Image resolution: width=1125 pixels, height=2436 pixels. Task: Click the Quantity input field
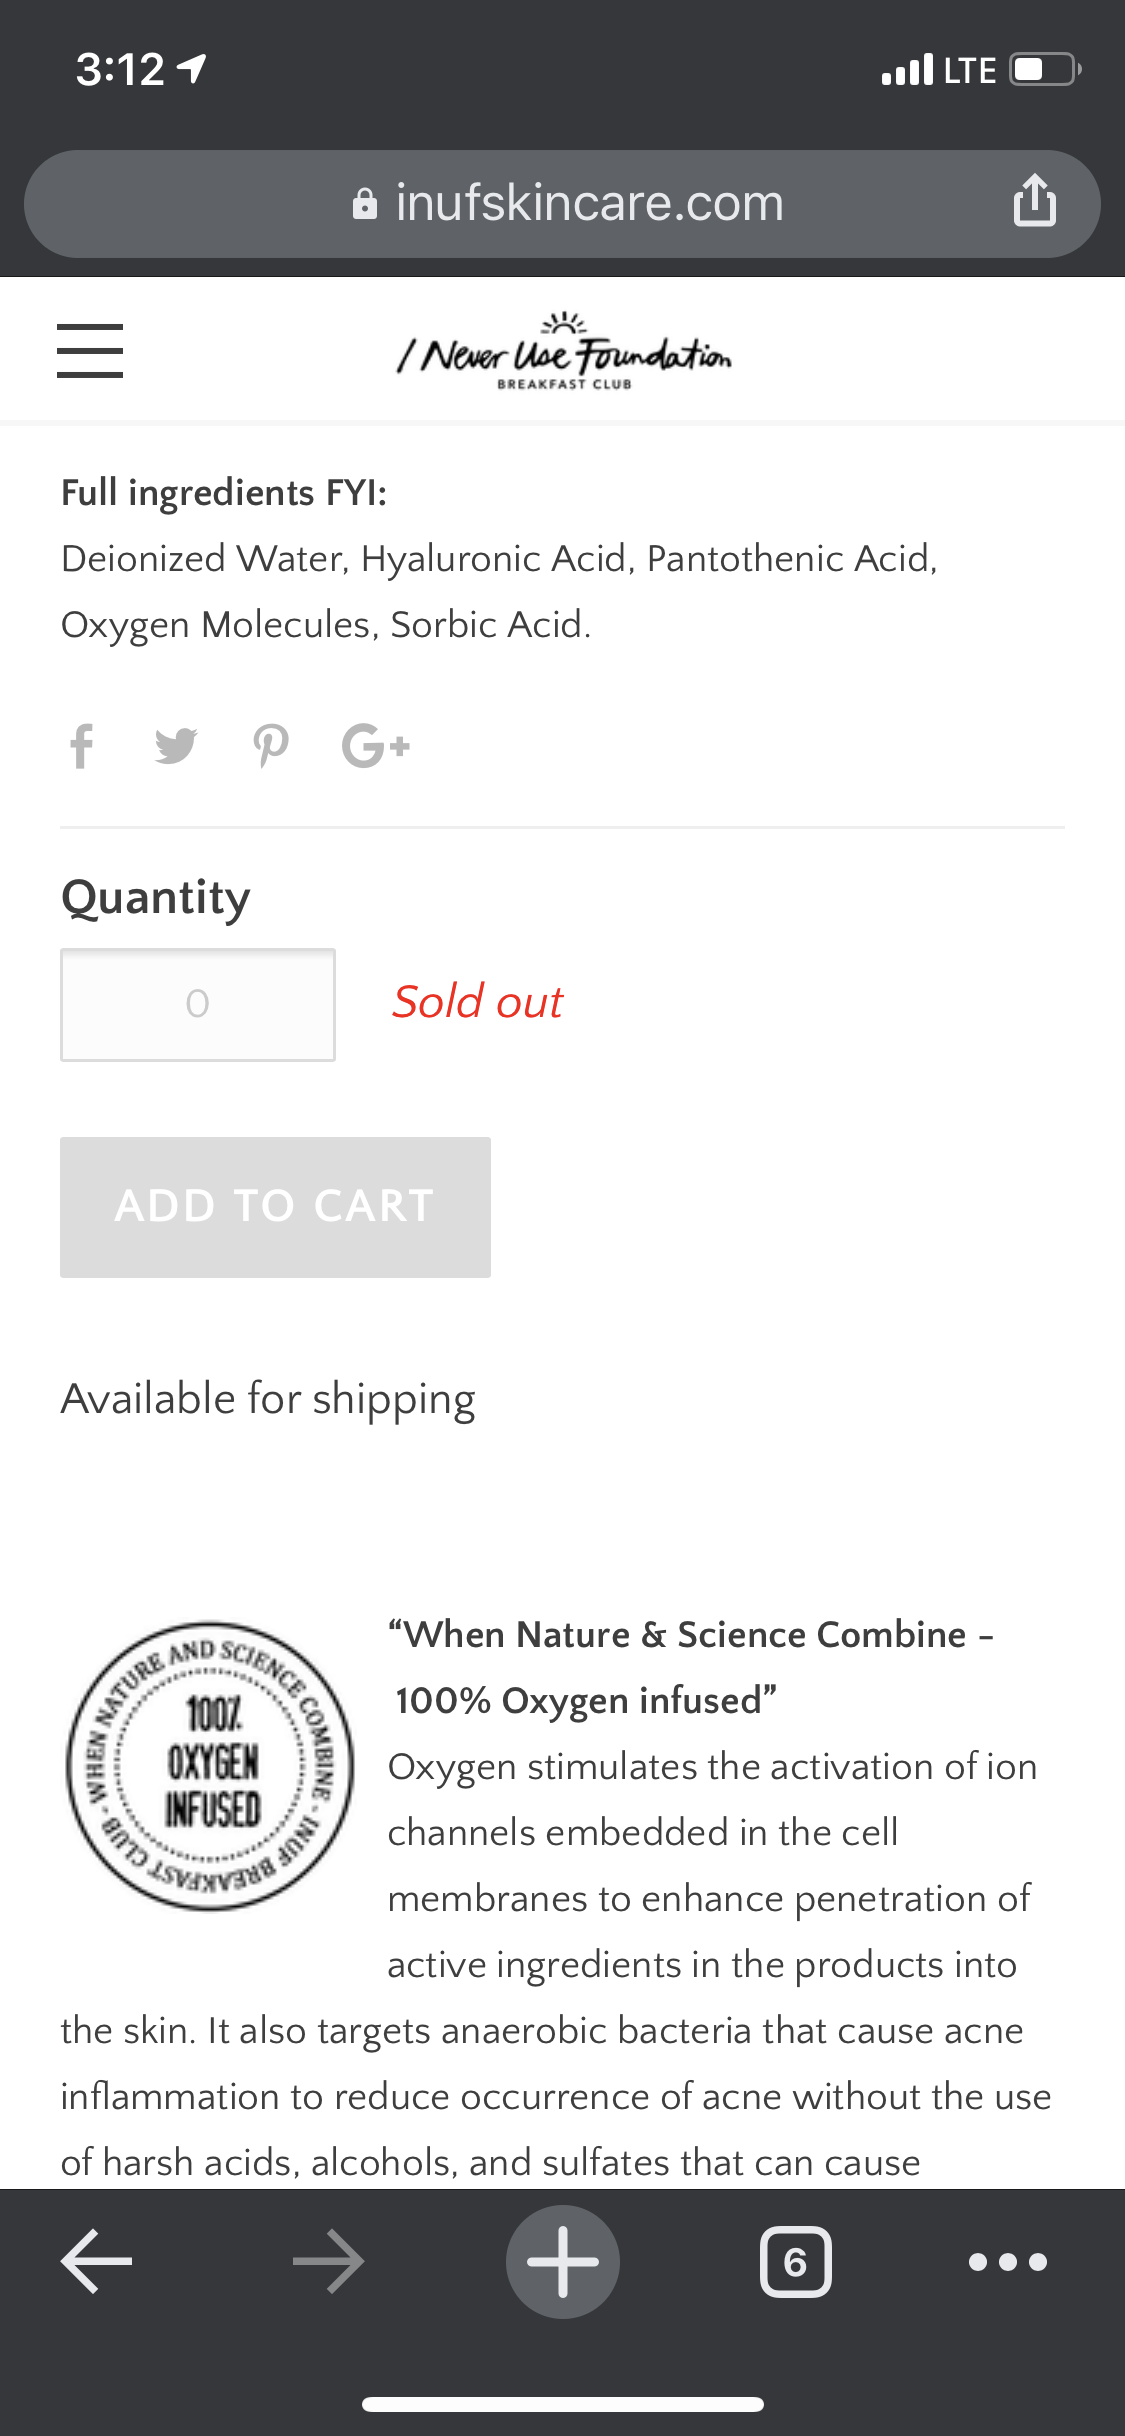(x=198, y=1004)
